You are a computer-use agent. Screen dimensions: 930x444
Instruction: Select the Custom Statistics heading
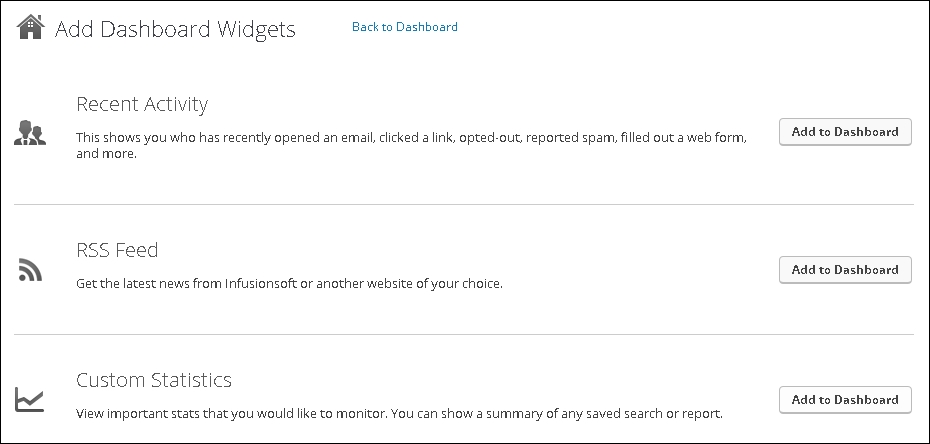click(154, 380)
